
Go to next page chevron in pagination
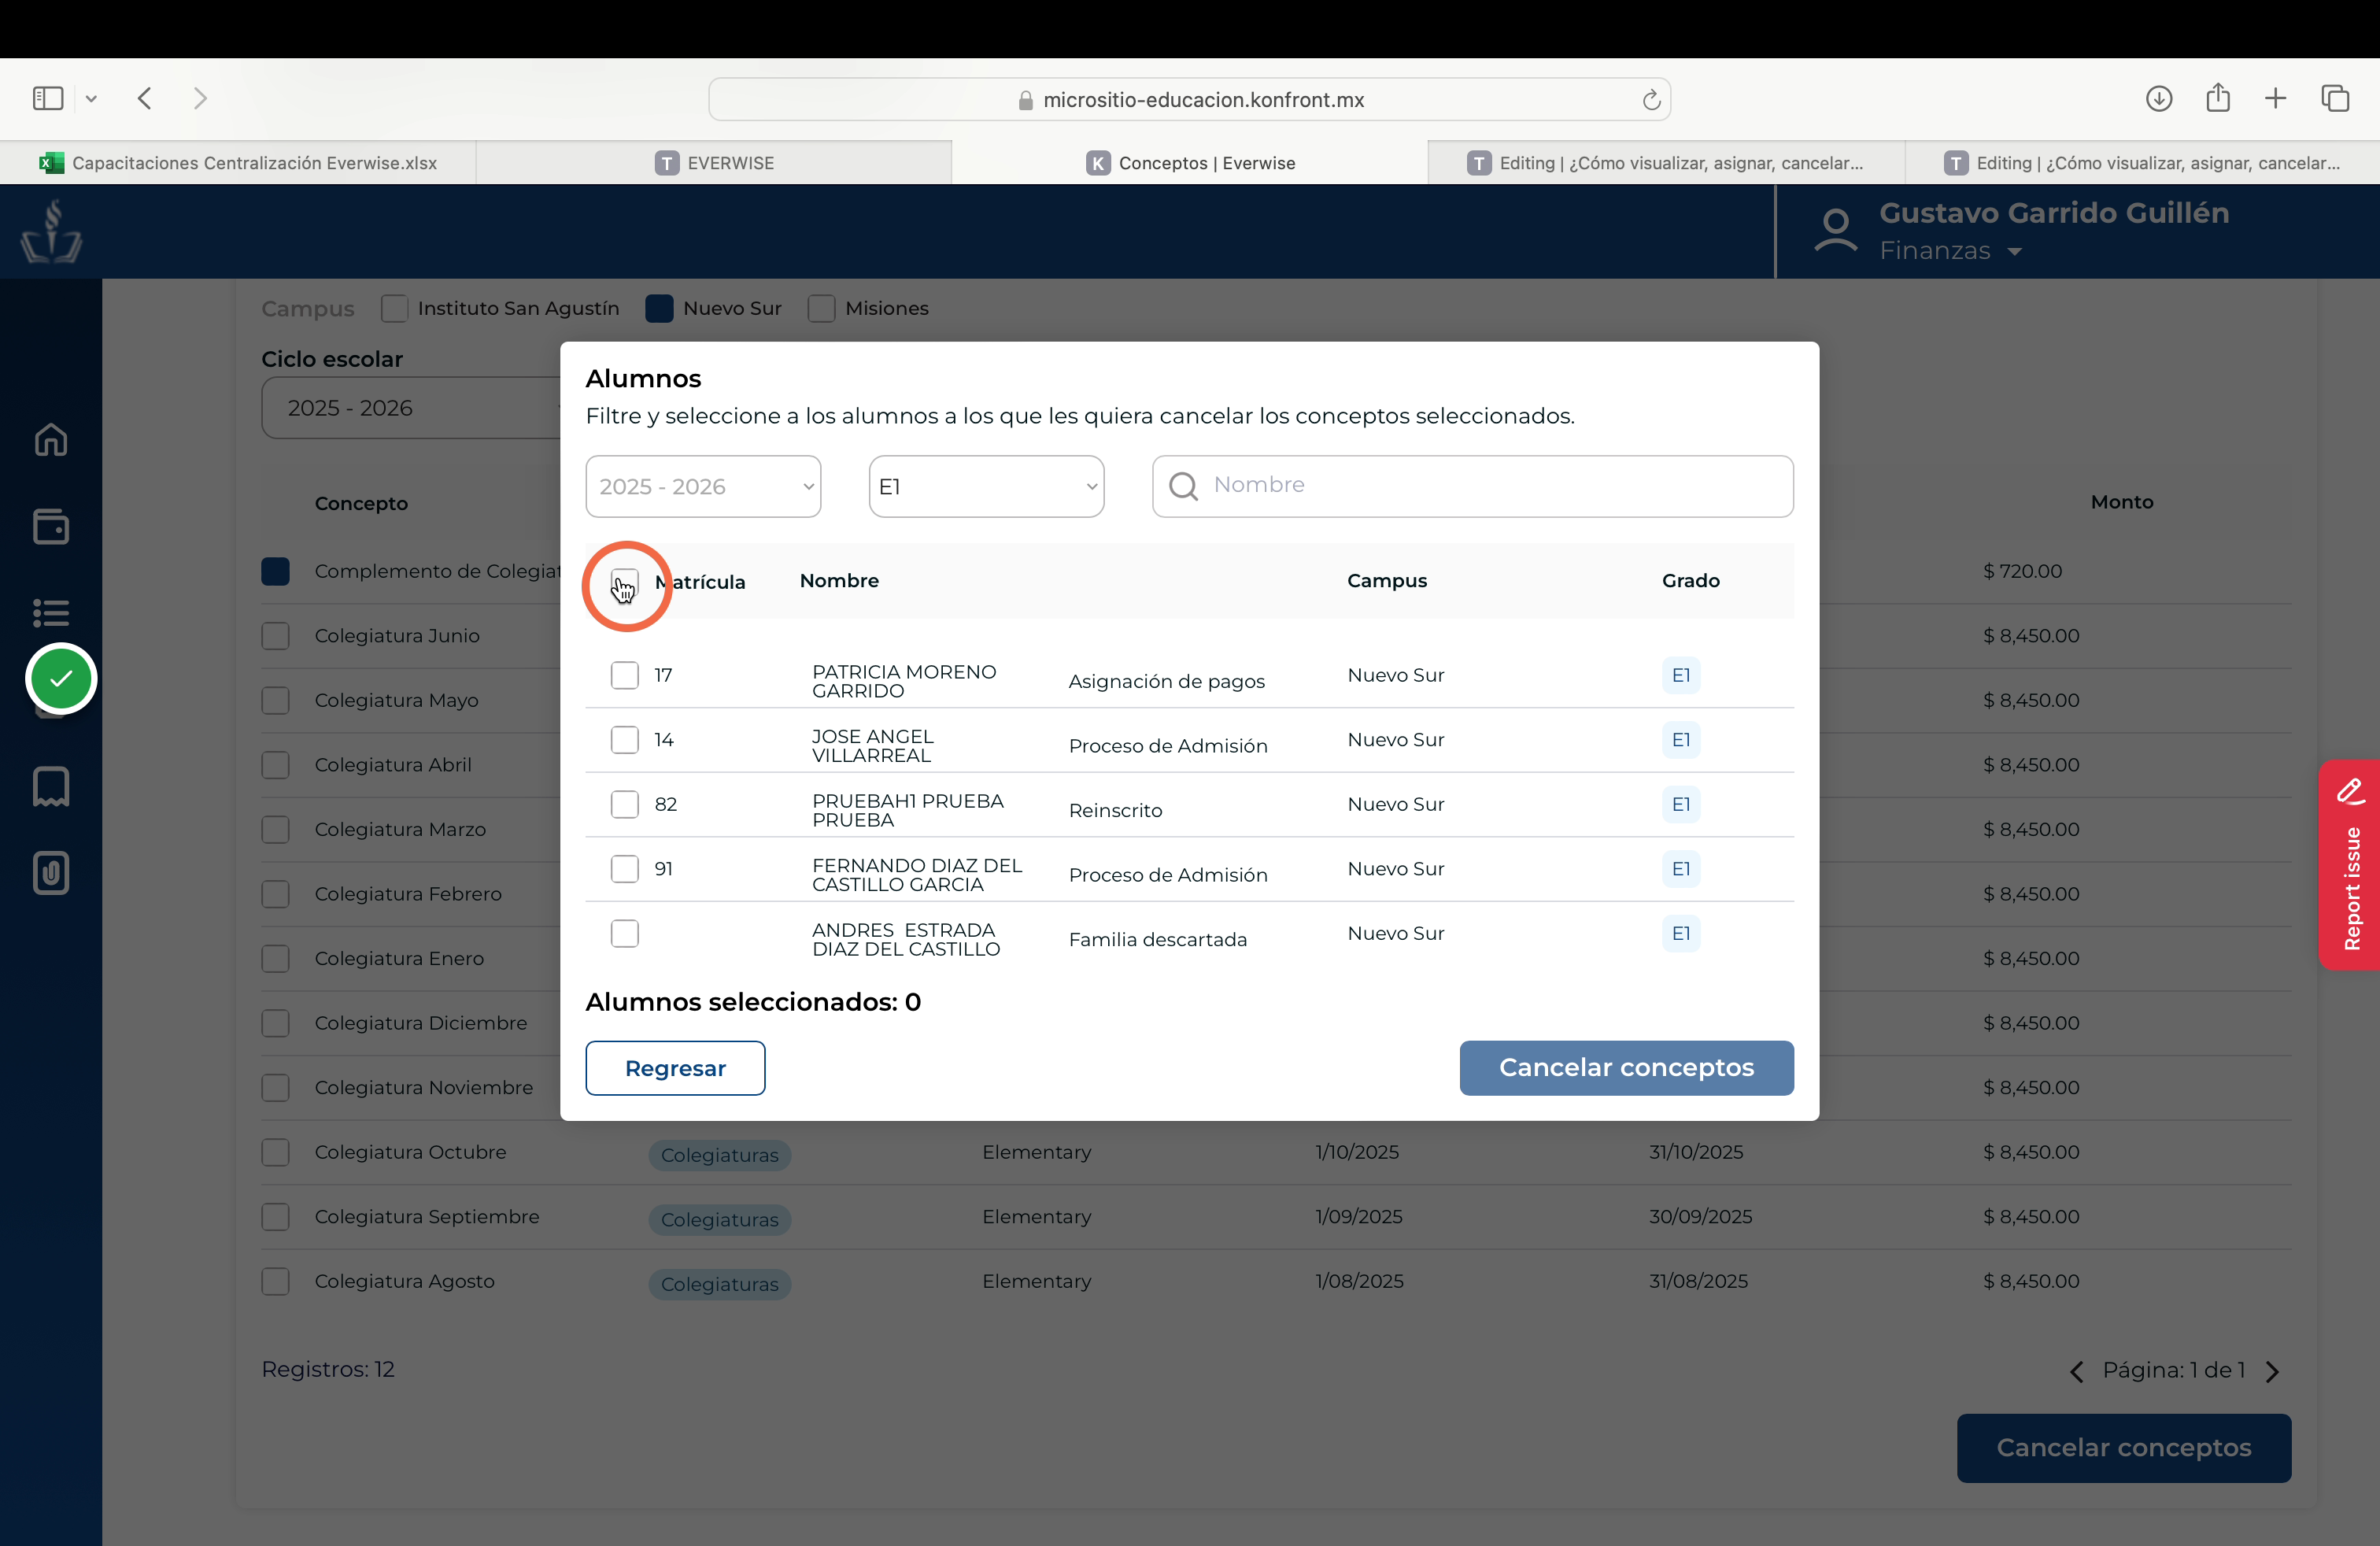click(x=2273, y=1371)
